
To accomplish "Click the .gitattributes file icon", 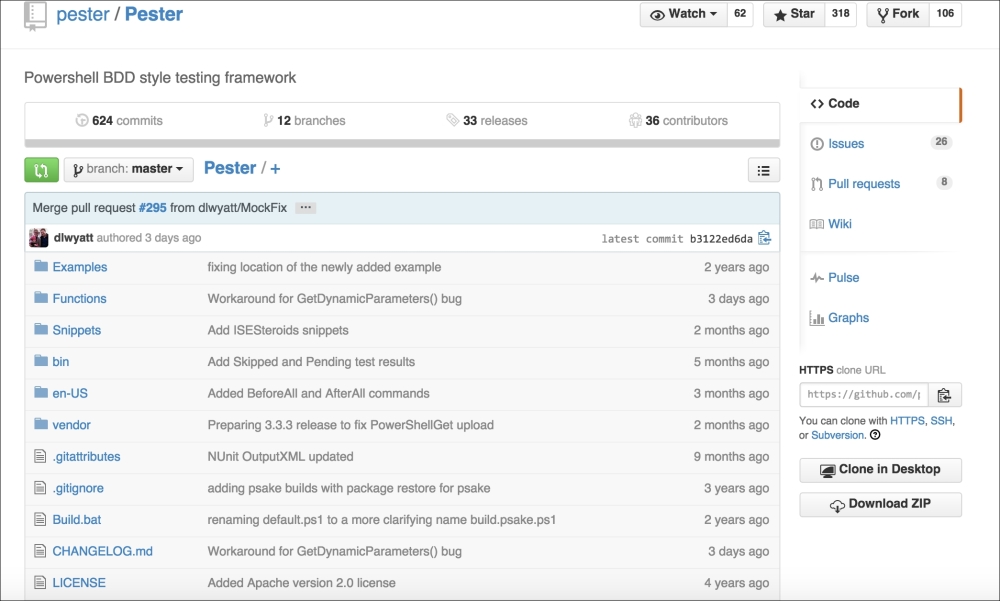I will tap(40, 456).
